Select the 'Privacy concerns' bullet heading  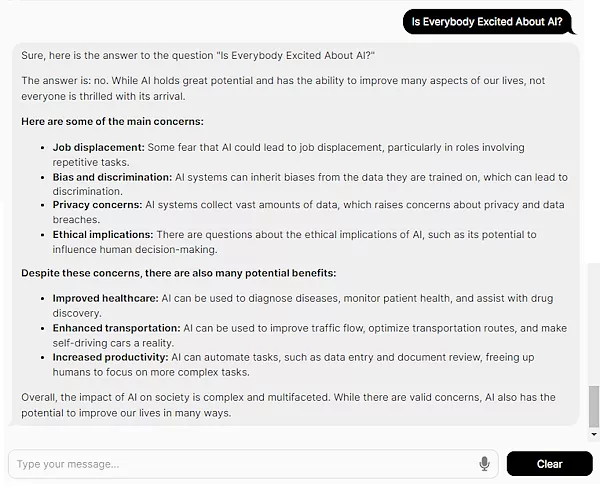(97, 205)
